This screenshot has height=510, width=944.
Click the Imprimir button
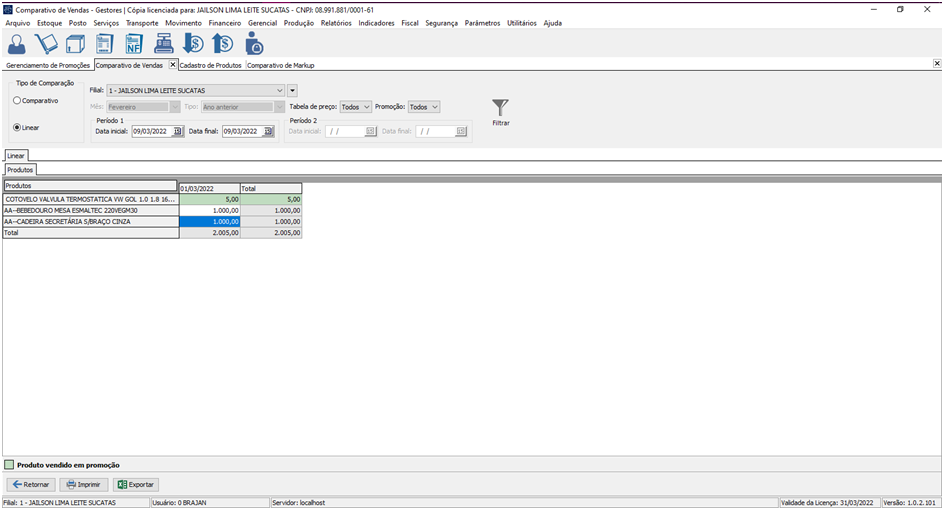[84, 484]
